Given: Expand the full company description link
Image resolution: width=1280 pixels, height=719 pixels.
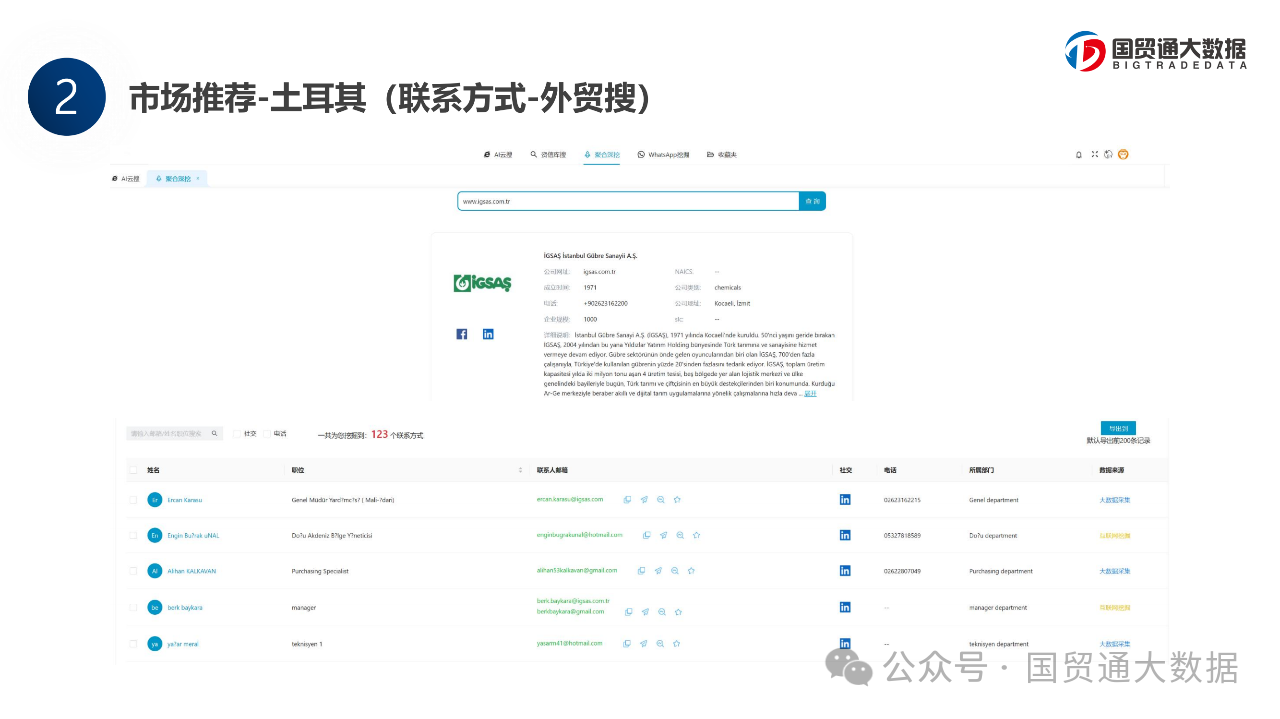Looking at the screenshot, I should pos(810,394).
